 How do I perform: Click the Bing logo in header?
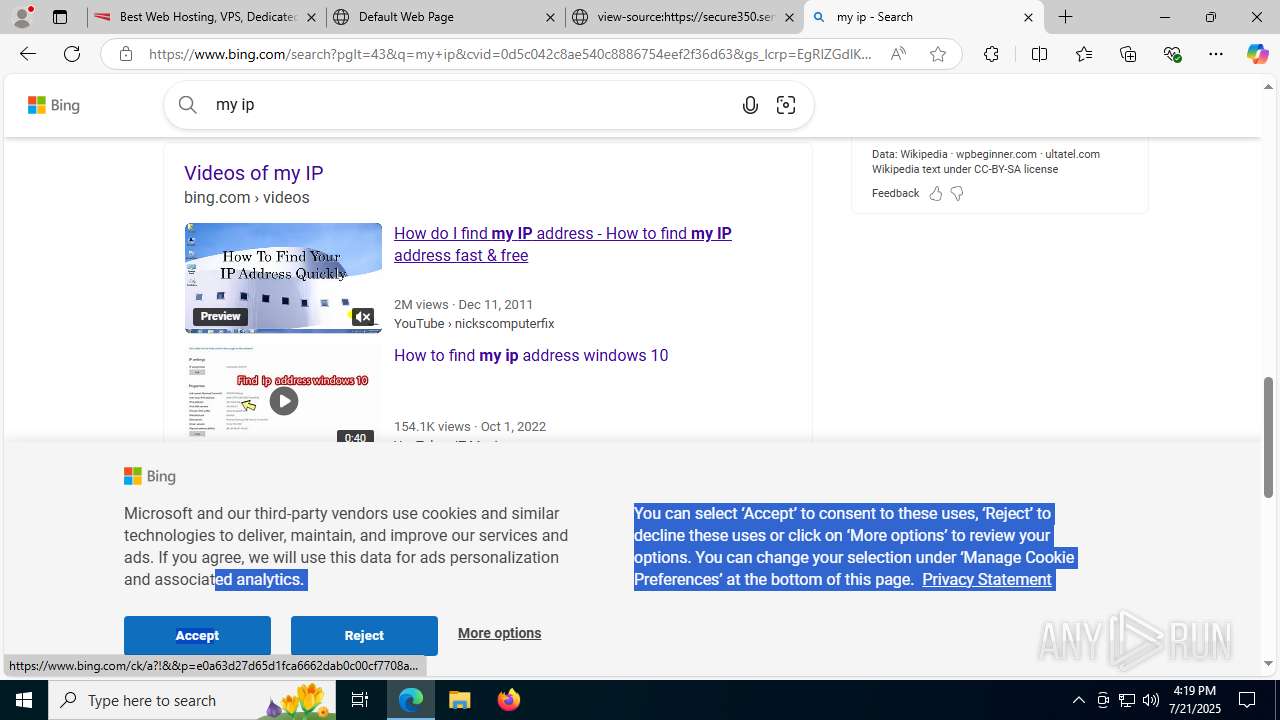click(54, 105)
